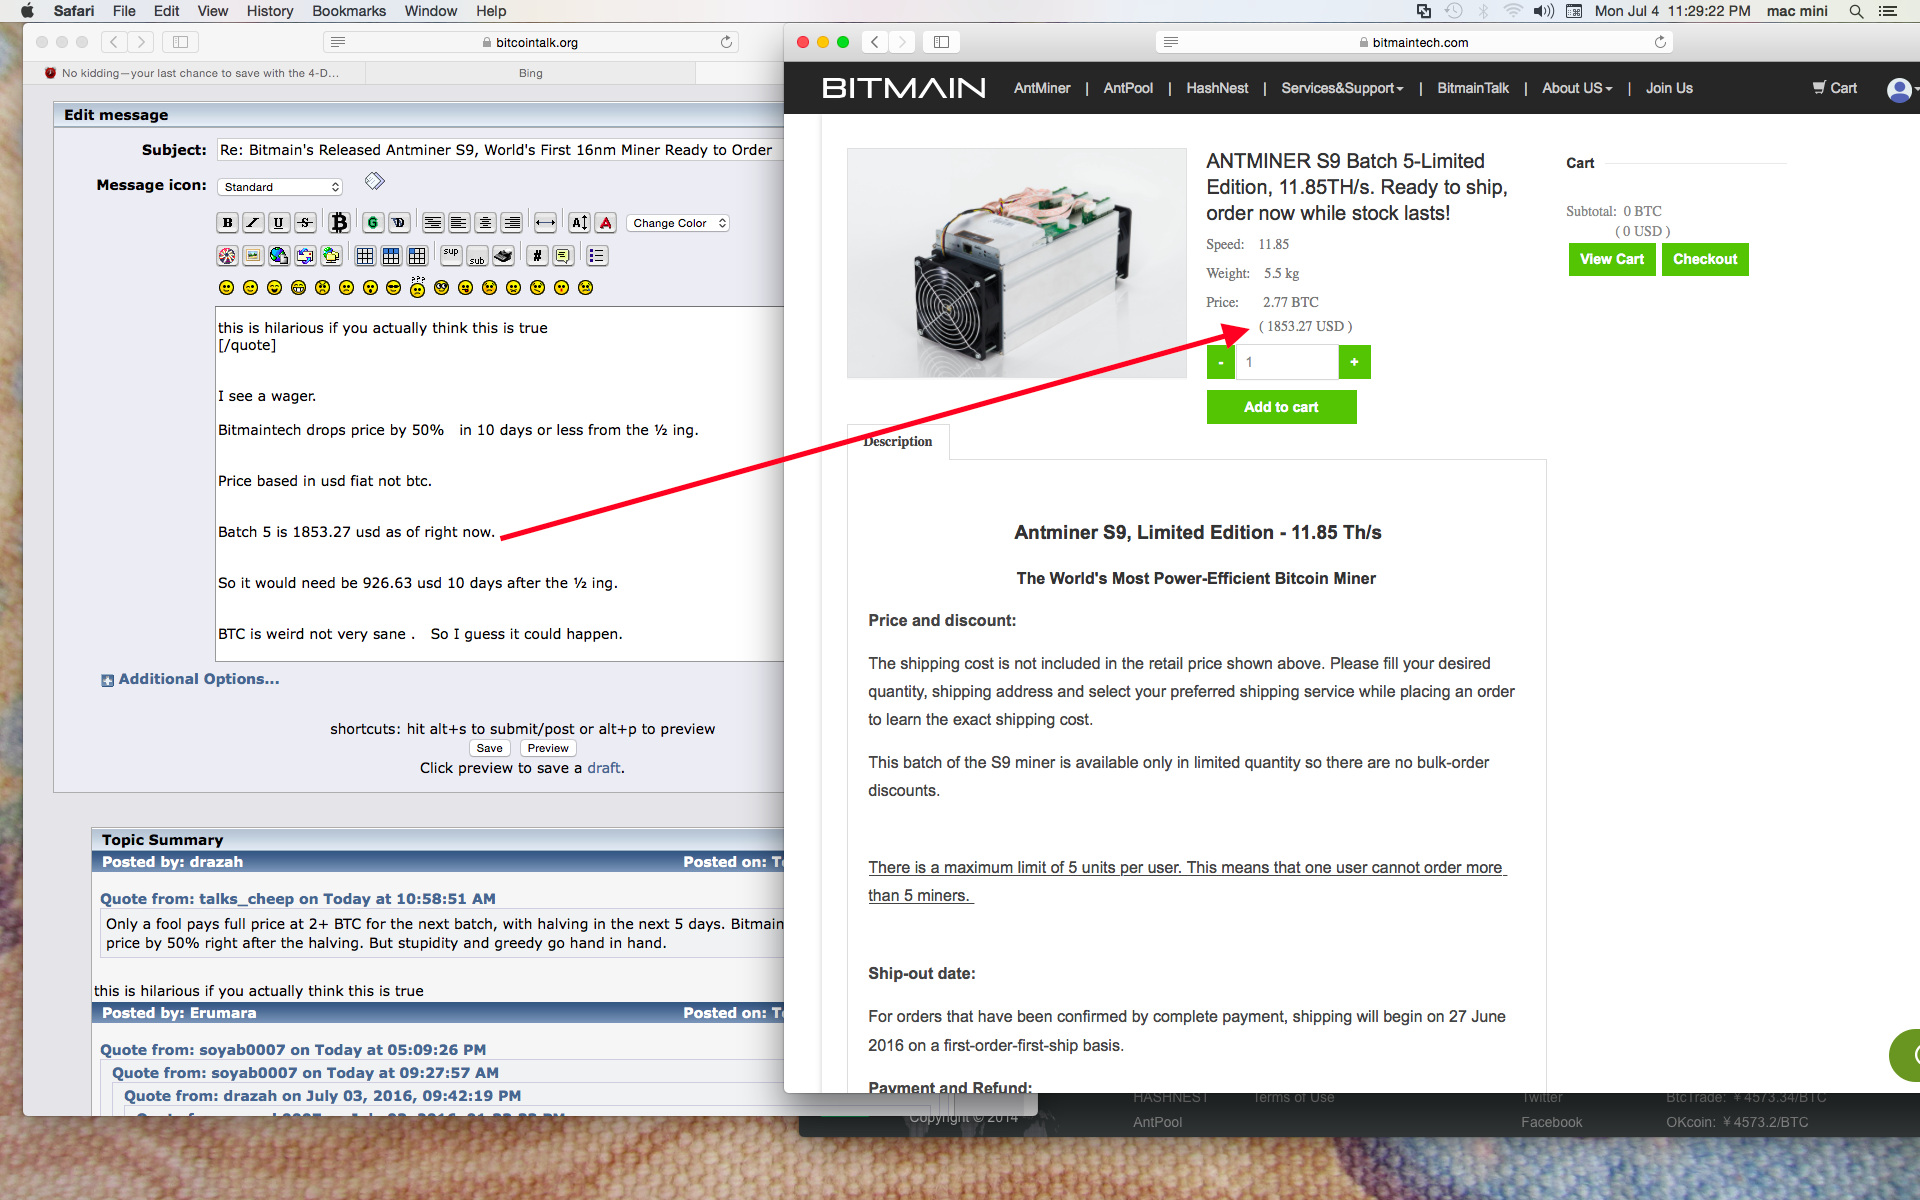1920x1200 pixels.
Task: Apply strikethrough formatting in forum editor
Action: (305, 223)
